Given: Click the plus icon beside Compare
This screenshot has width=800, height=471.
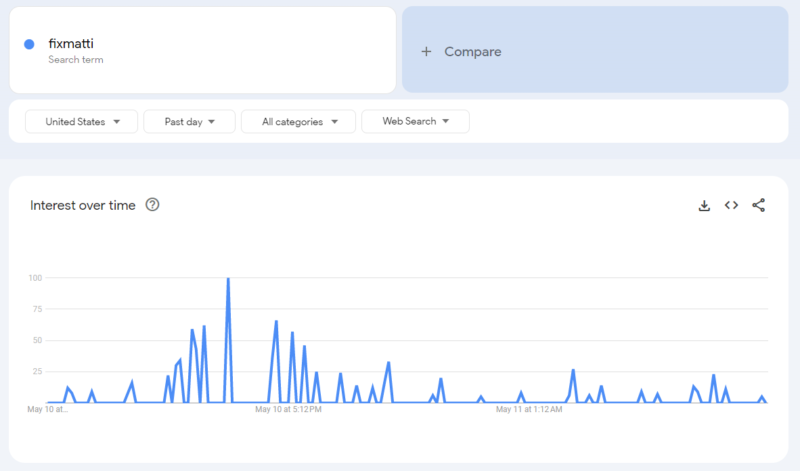Looking at the screenshot, I should pos(427,51).
